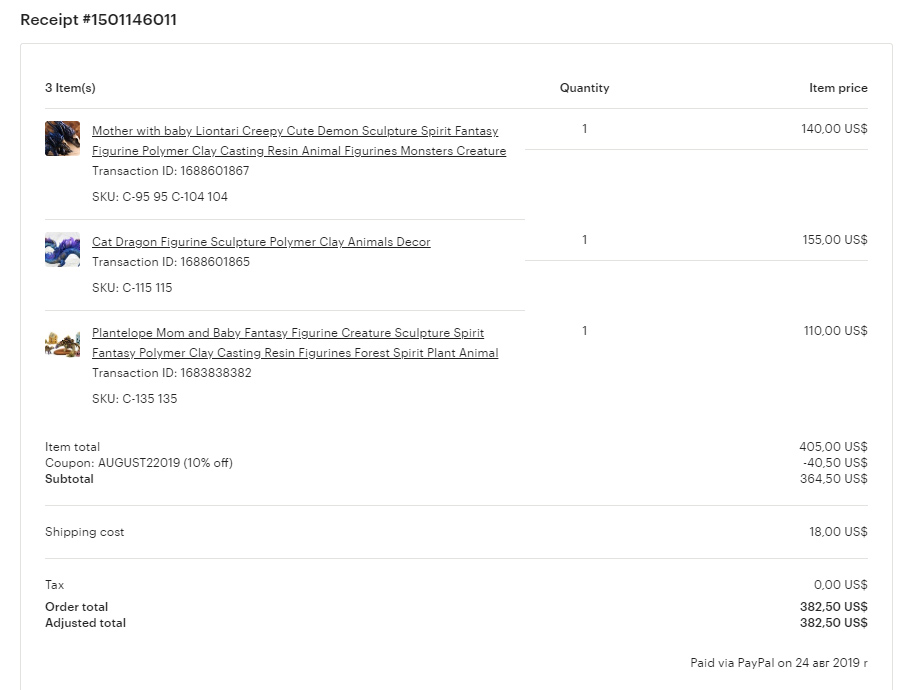This screenshot has width=910, height=690.
Task: Click the Item total 405,00 US$ amount
Action: (x=833, y=447)
